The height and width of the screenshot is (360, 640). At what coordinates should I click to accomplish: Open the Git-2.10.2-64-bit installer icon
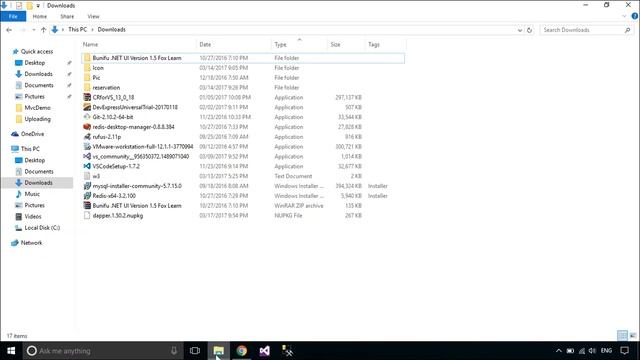click(87, 117)
